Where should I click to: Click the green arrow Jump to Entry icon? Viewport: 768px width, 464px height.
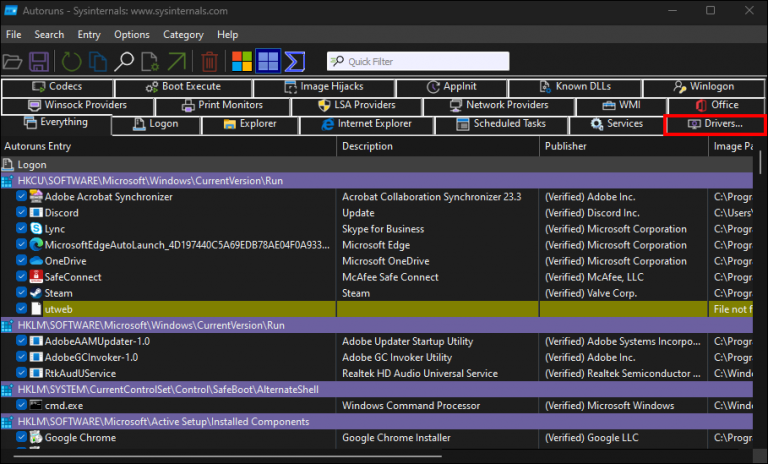176,61
